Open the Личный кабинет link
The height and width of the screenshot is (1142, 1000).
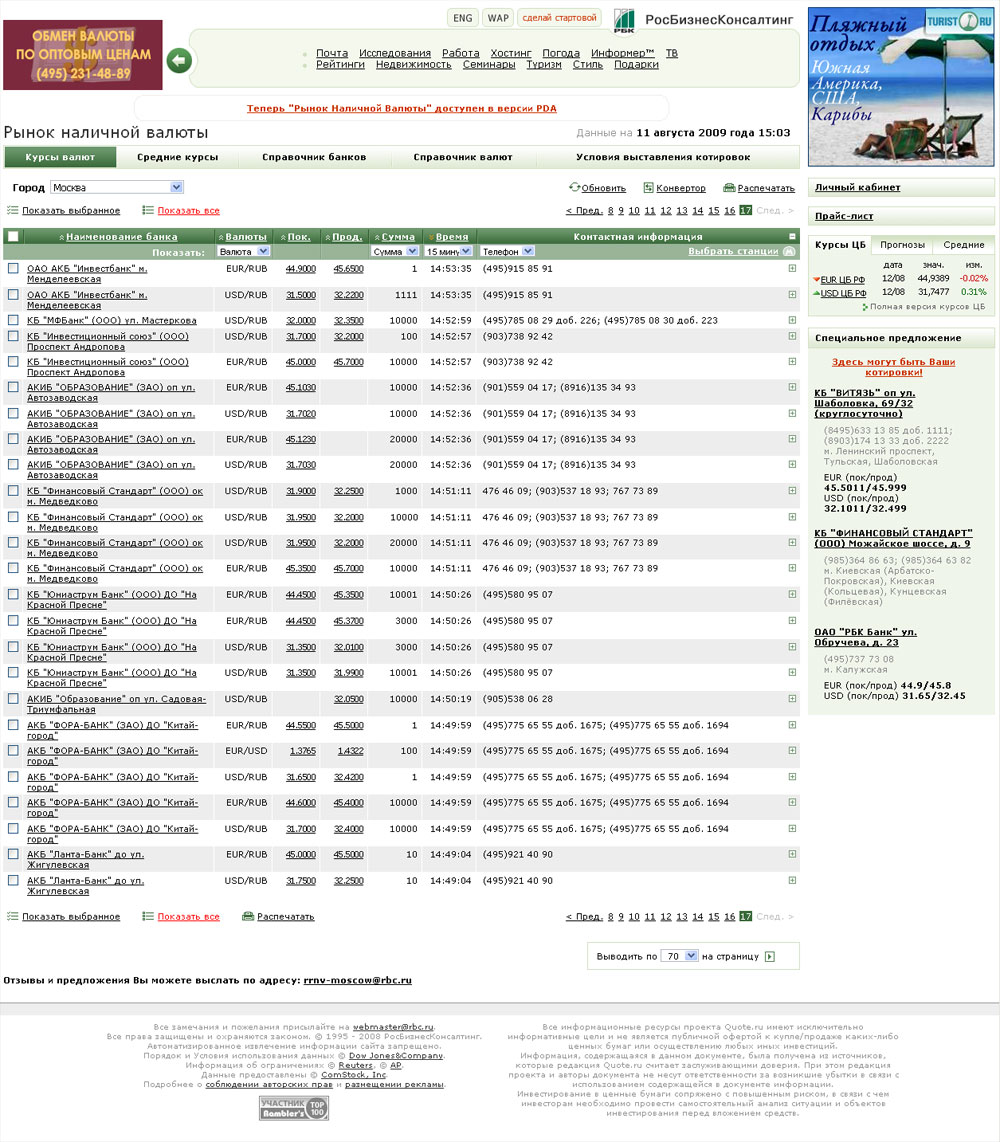click(857, 187)
